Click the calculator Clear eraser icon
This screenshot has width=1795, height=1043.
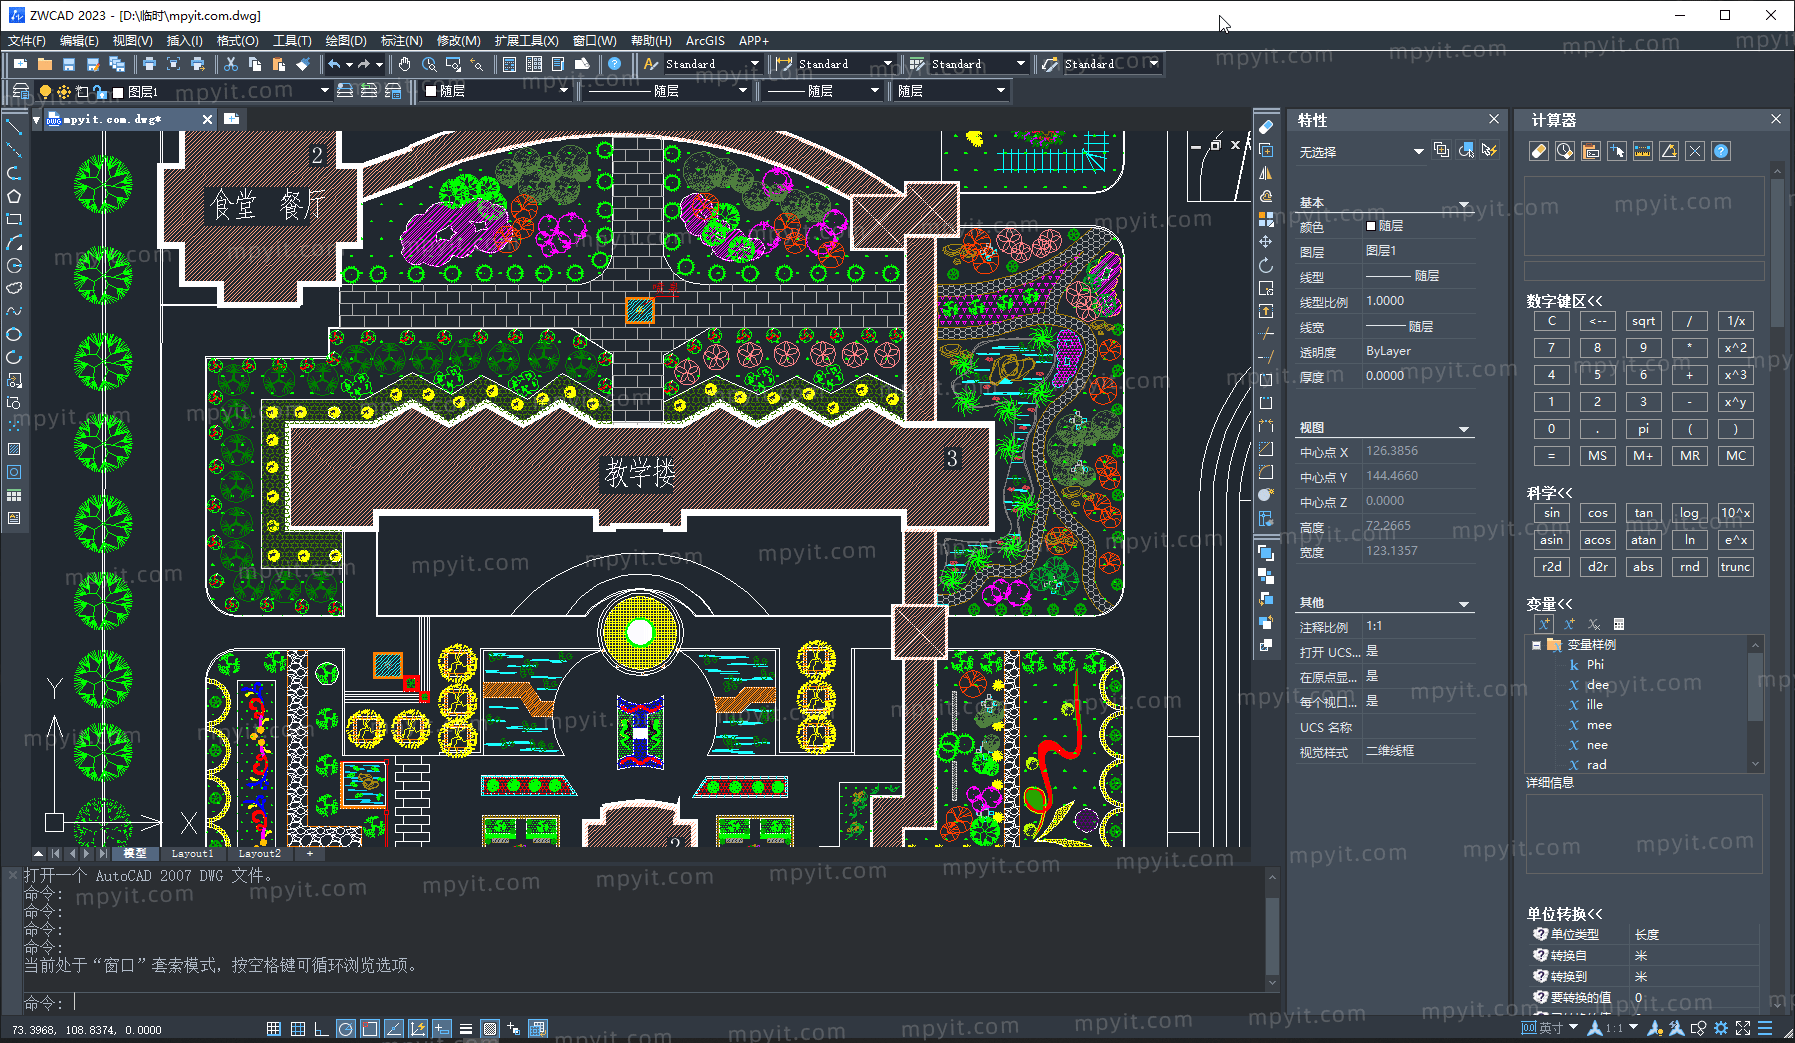(x=1539, y=151)
